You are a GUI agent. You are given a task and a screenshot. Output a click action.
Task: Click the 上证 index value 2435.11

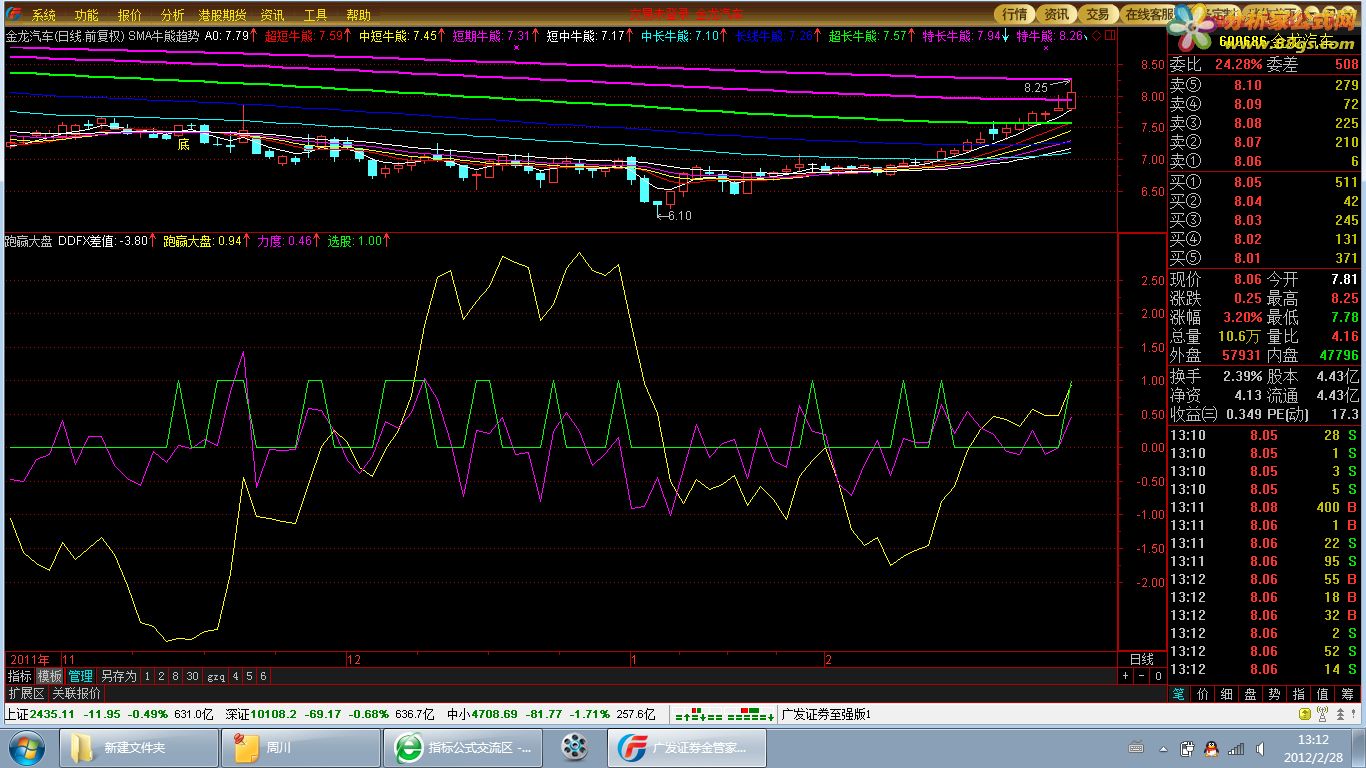tap(53, 714)
